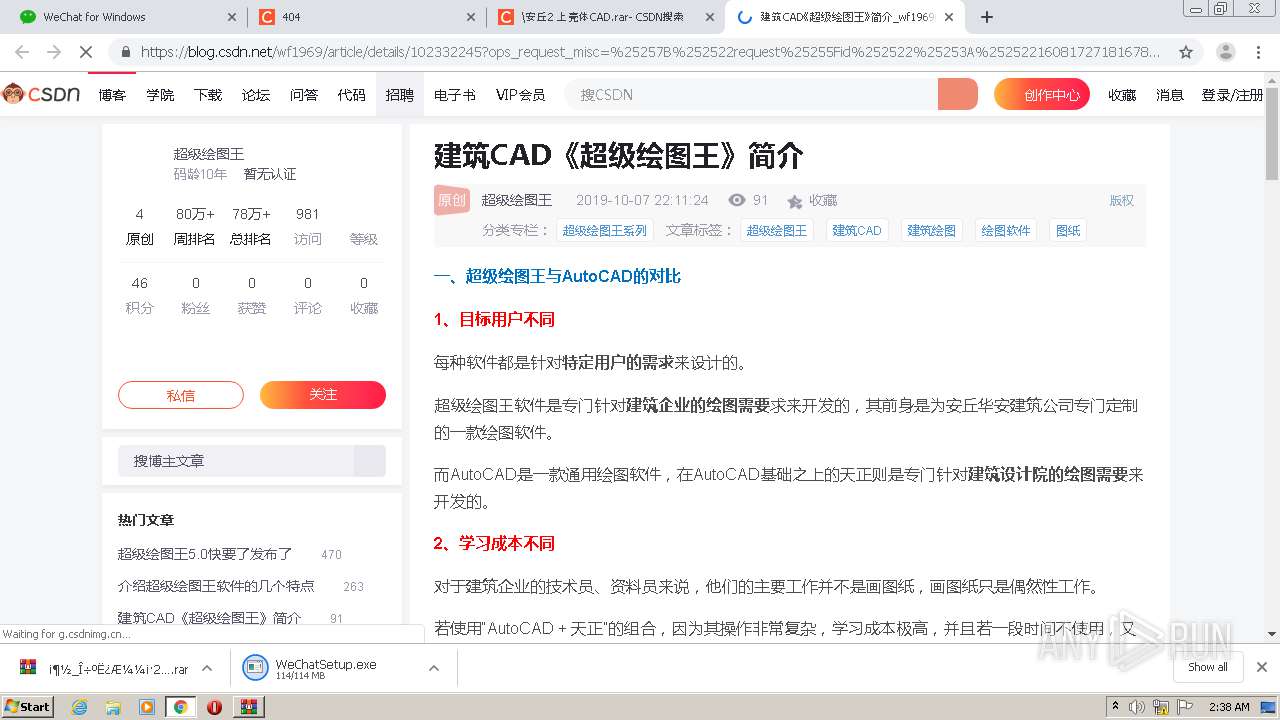
Task: Click the volume icon in system tray
Action: tap(1137, 707)
